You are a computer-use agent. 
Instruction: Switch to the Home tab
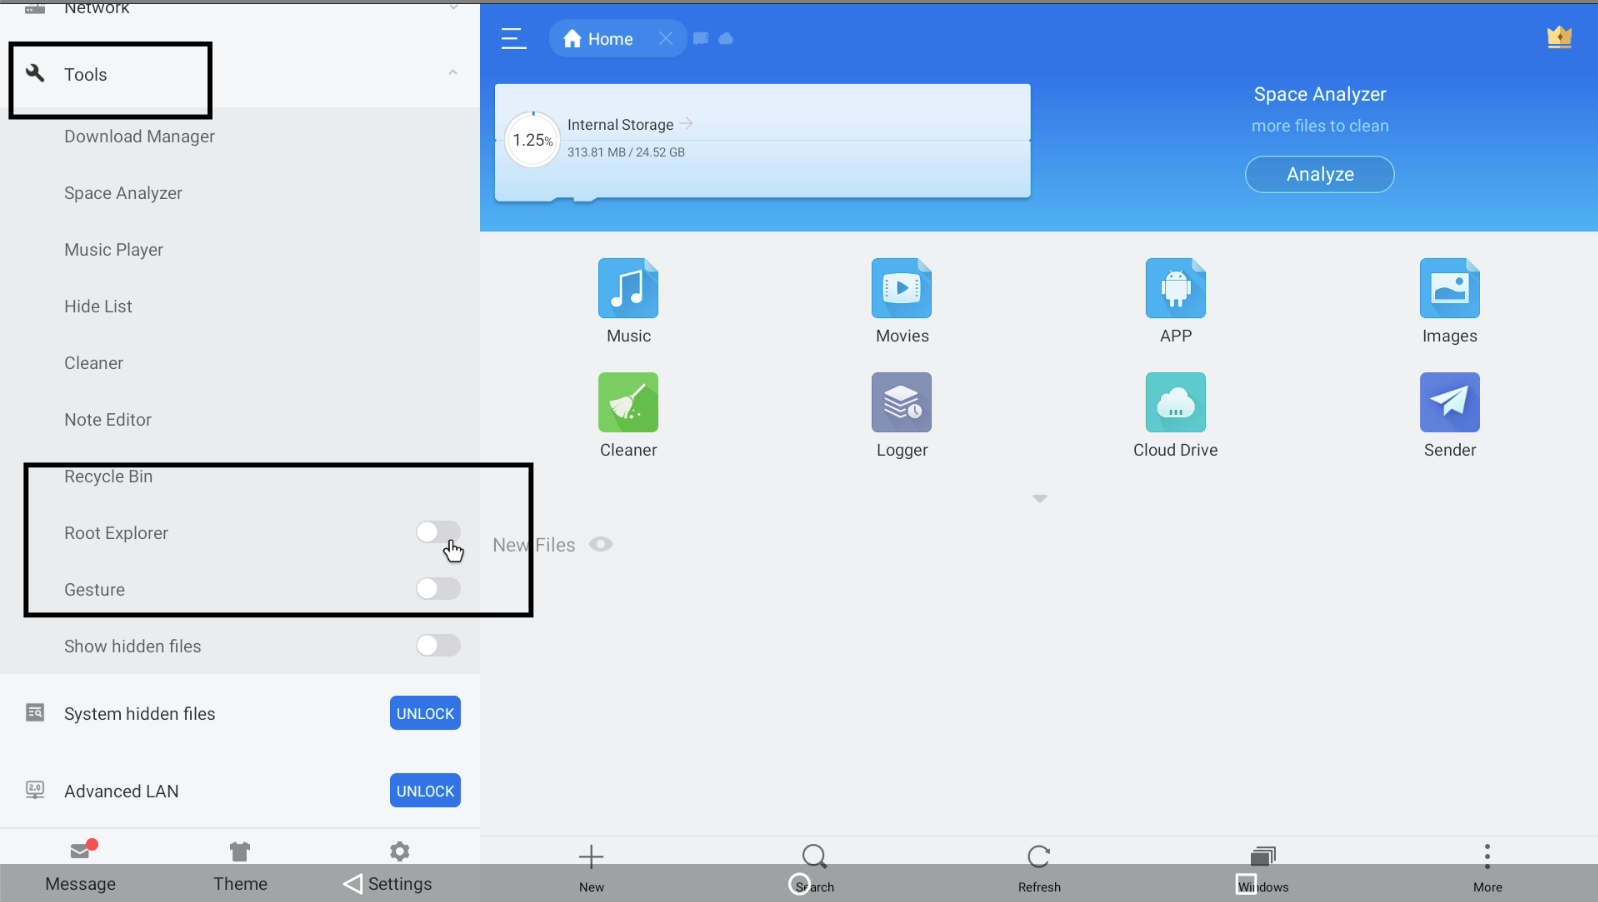[600, 39]
